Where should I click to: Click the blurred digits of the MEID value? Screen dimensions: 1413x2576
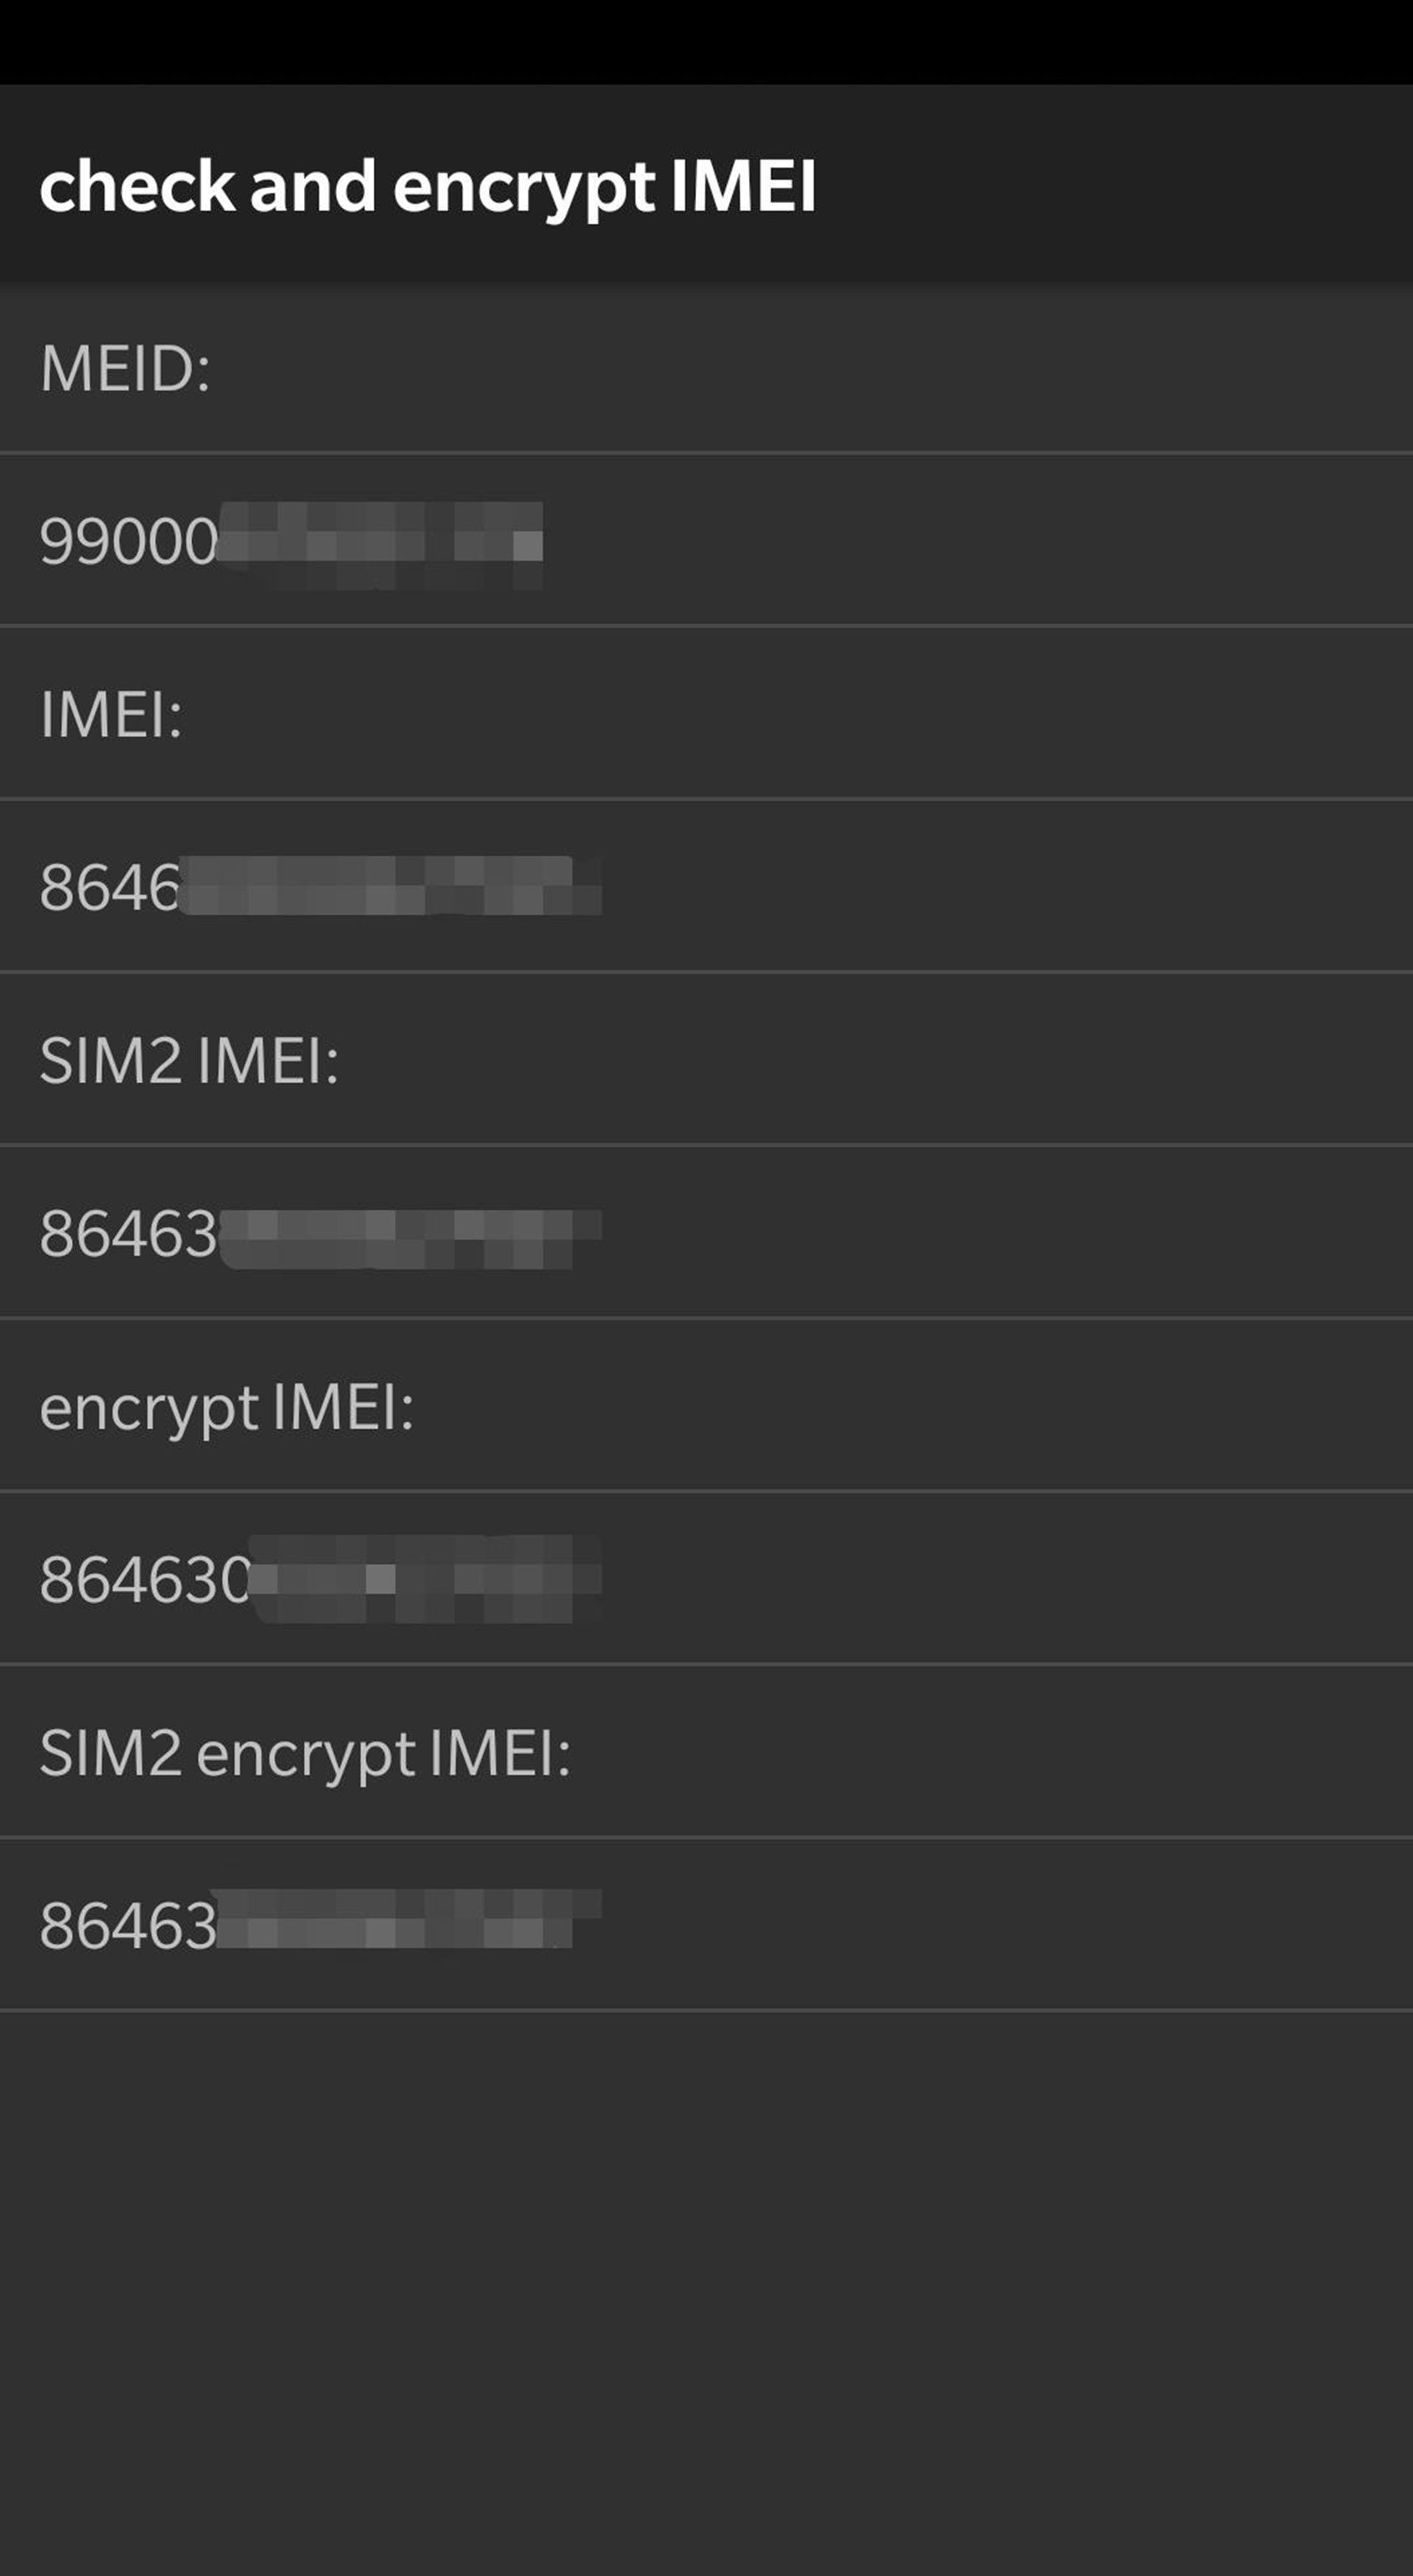(380, 544)
